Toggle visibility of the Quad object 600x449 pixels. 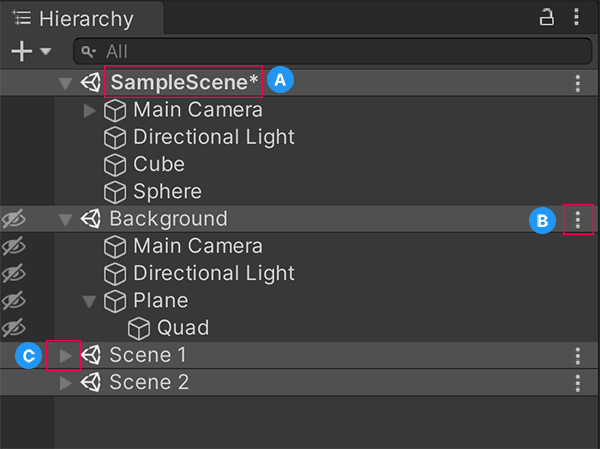point(13,327)
